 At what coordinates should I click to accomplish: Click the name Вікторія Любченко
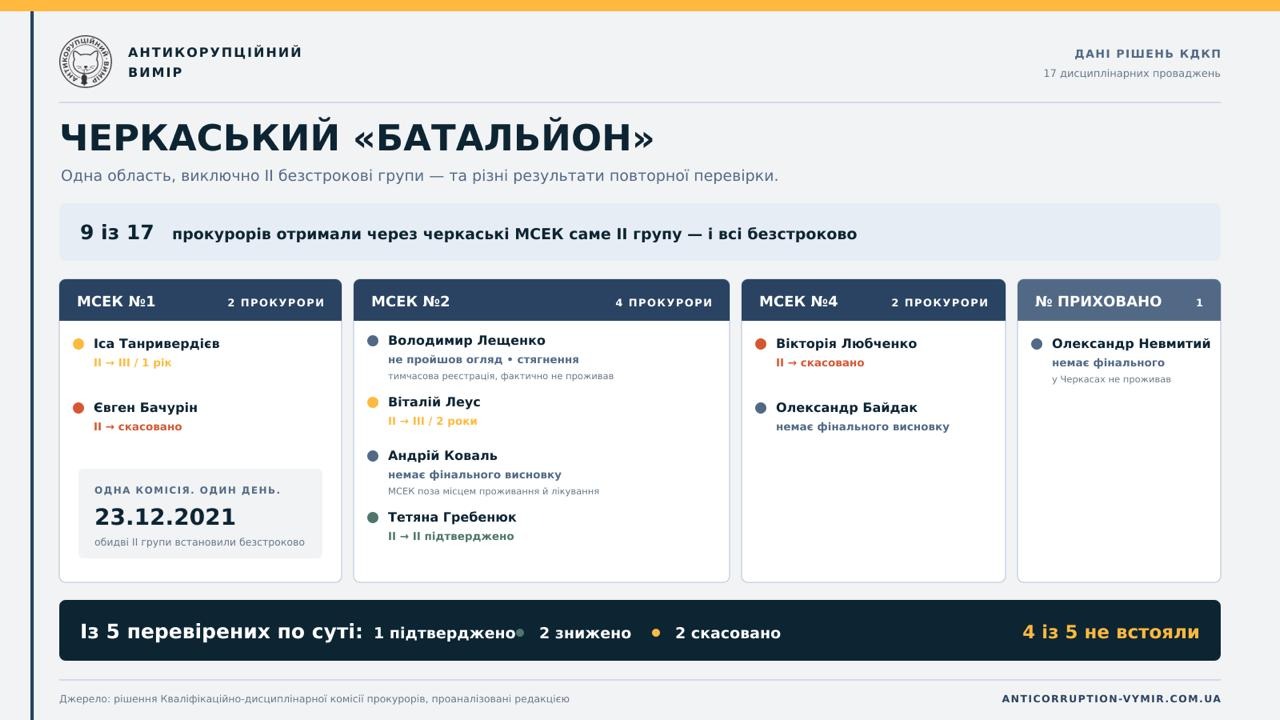pyautogui.click(x=846, y=344)
